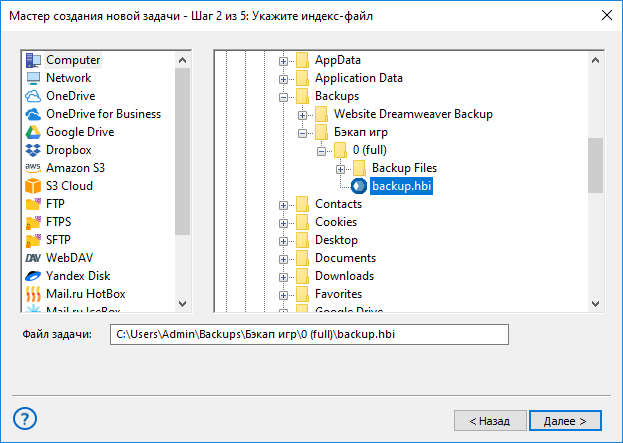Screen dimensions: 623x443
Task: Select the Amazon S3 icon
Action: pos(33,168)
